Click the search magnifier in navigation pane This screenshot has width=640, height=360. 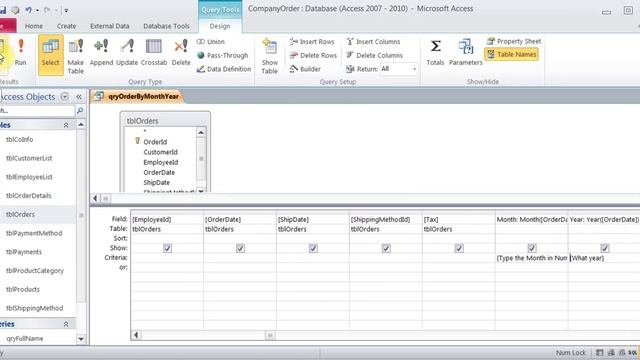click(80, 111)
